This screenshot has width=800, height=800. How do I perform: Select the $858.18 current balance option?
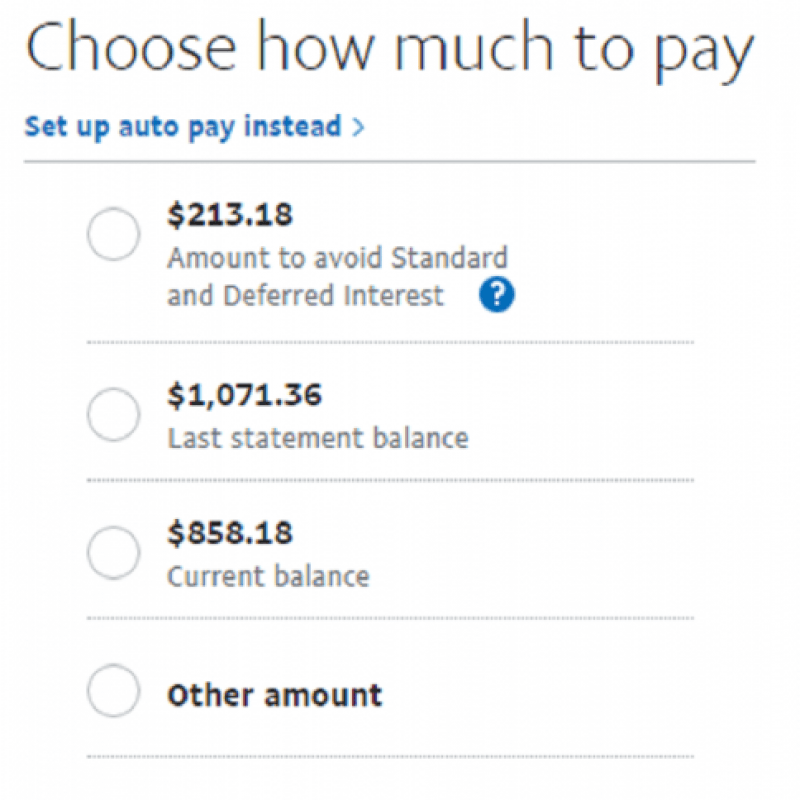[113, 551]
